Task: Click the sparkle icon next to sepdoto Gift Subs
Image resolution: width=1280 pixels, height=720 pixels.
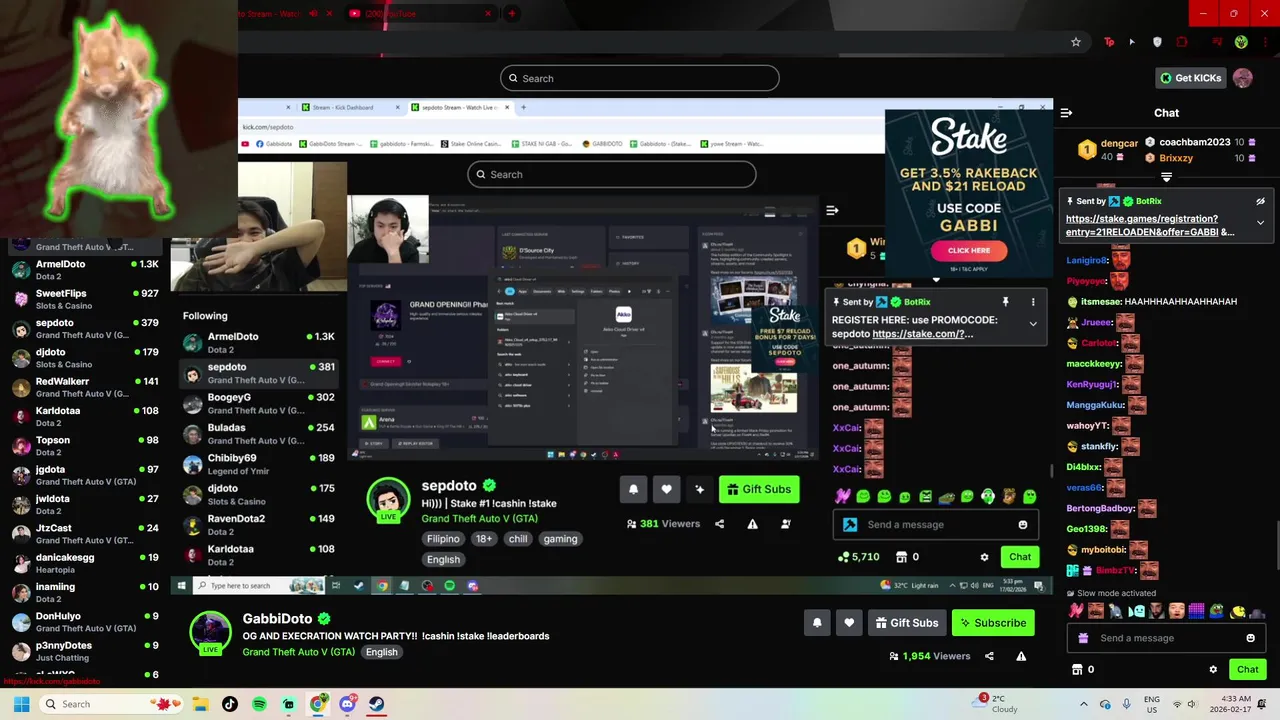Action: point(699,489)
